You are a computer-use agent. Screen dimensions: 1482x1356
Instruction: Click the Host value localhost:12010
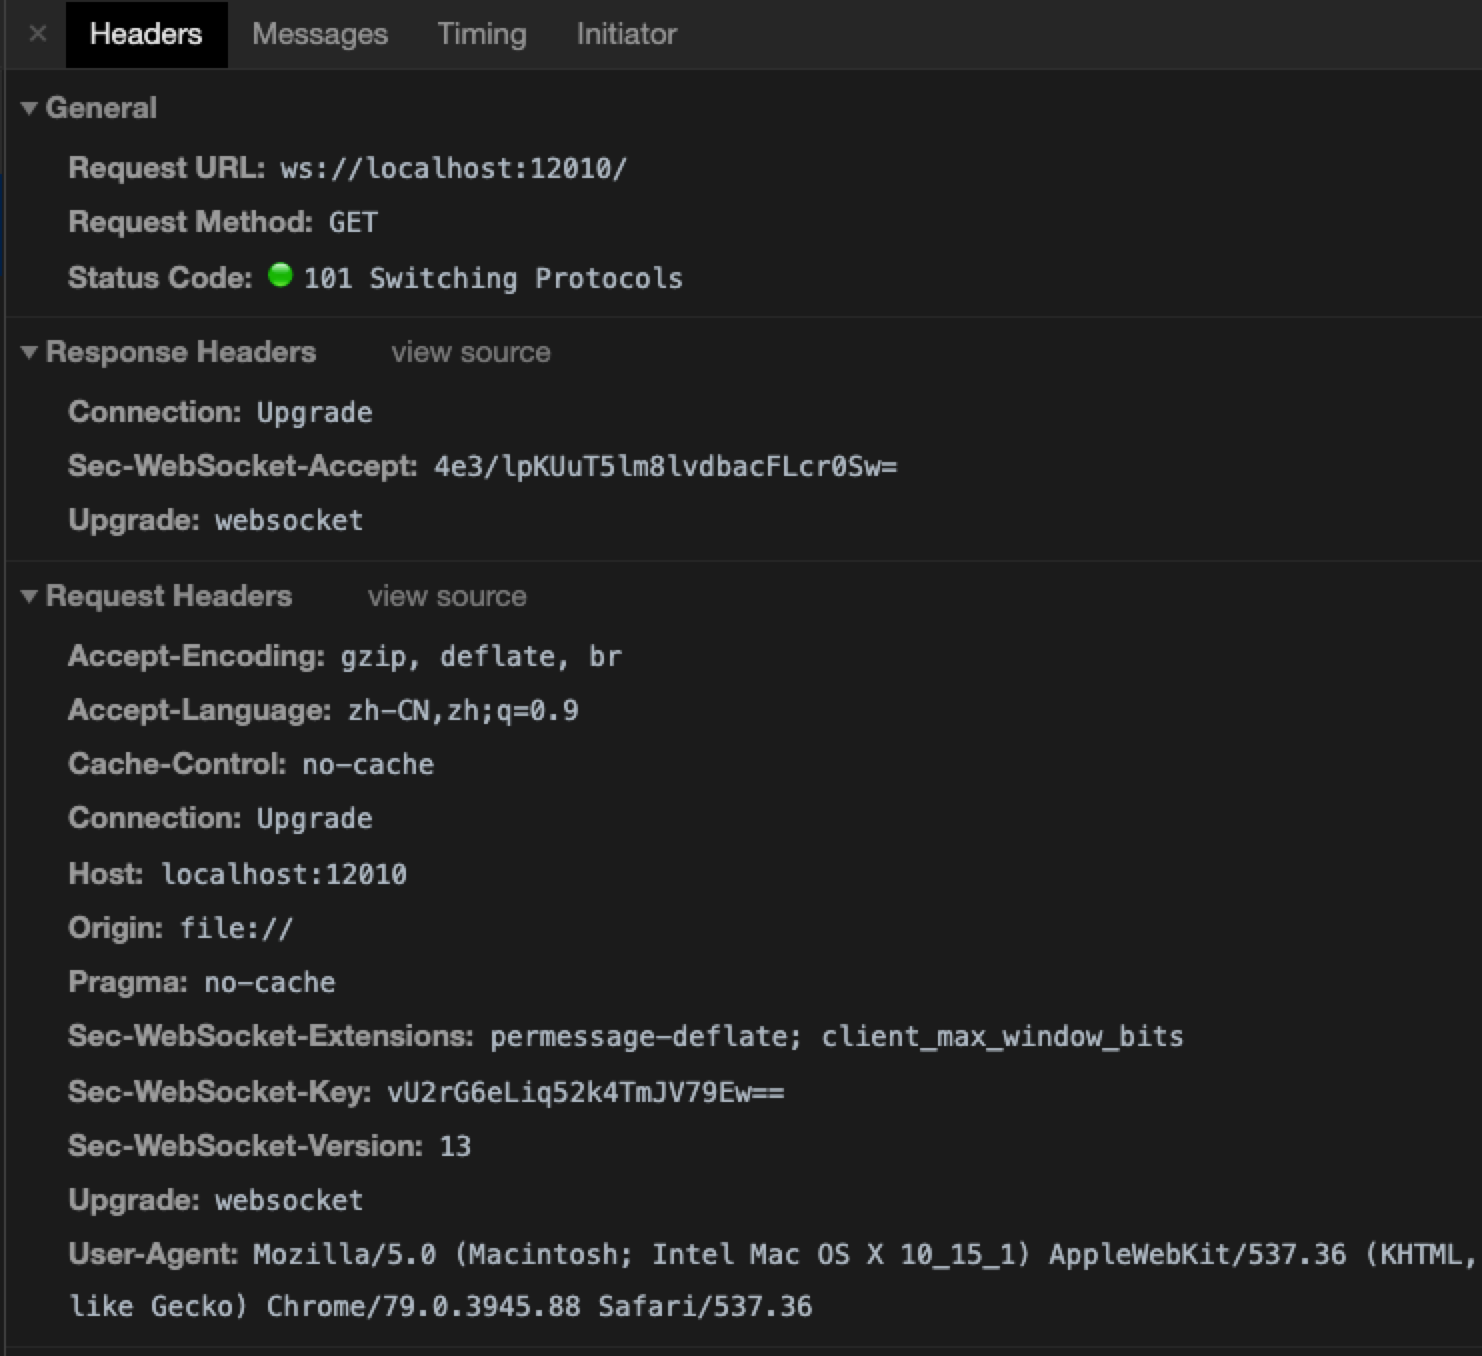click(284, 874)
